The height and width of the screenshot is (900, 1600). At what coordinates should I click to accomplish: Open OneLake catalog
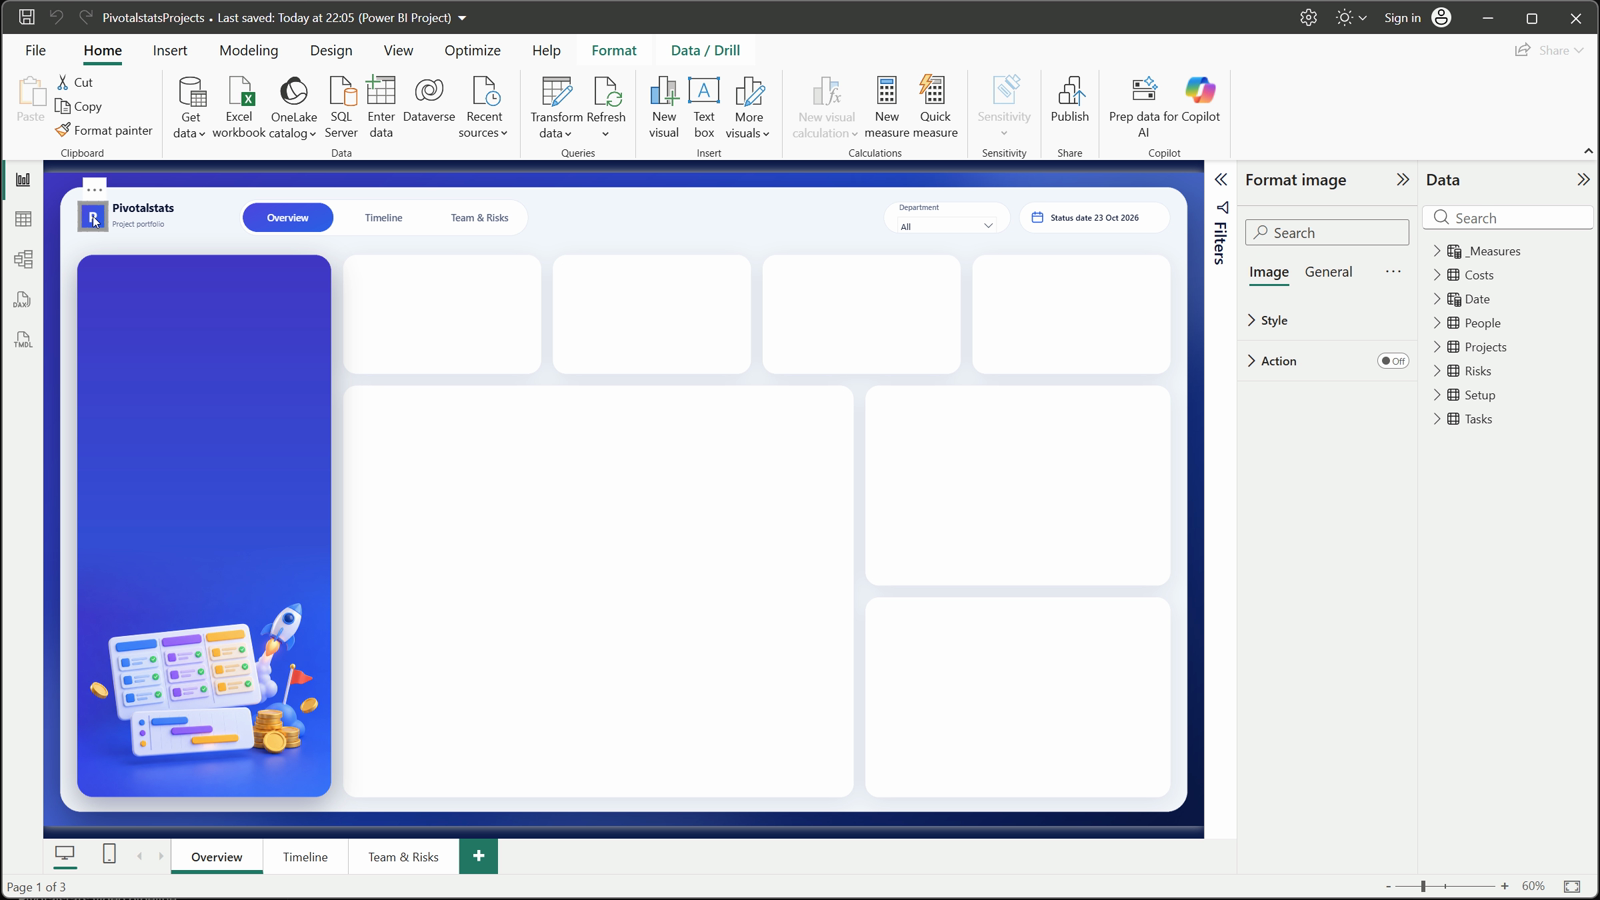pos(293,107)
